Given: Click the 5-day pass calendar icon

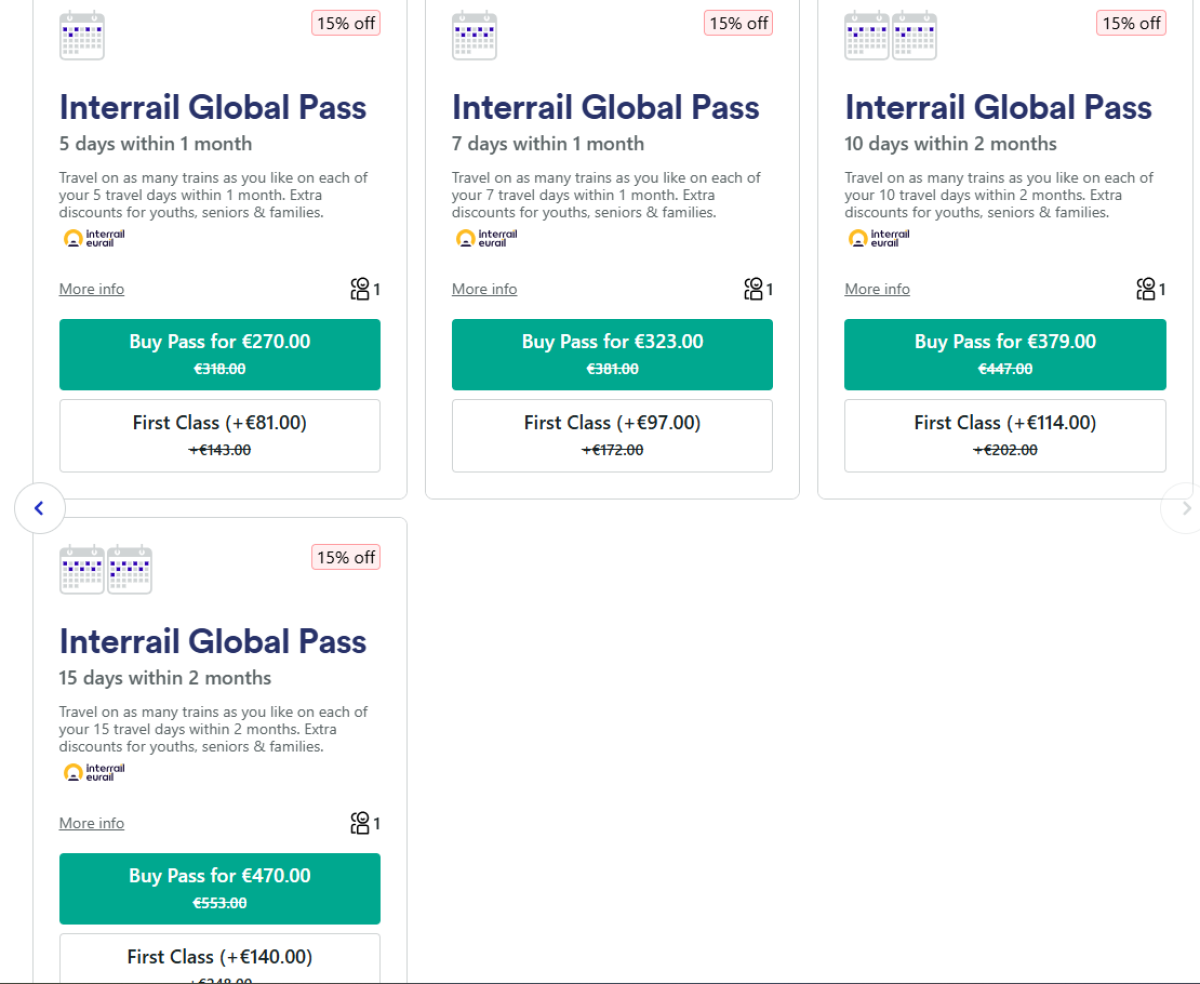Looking at the screenshot, I should 82,35.
